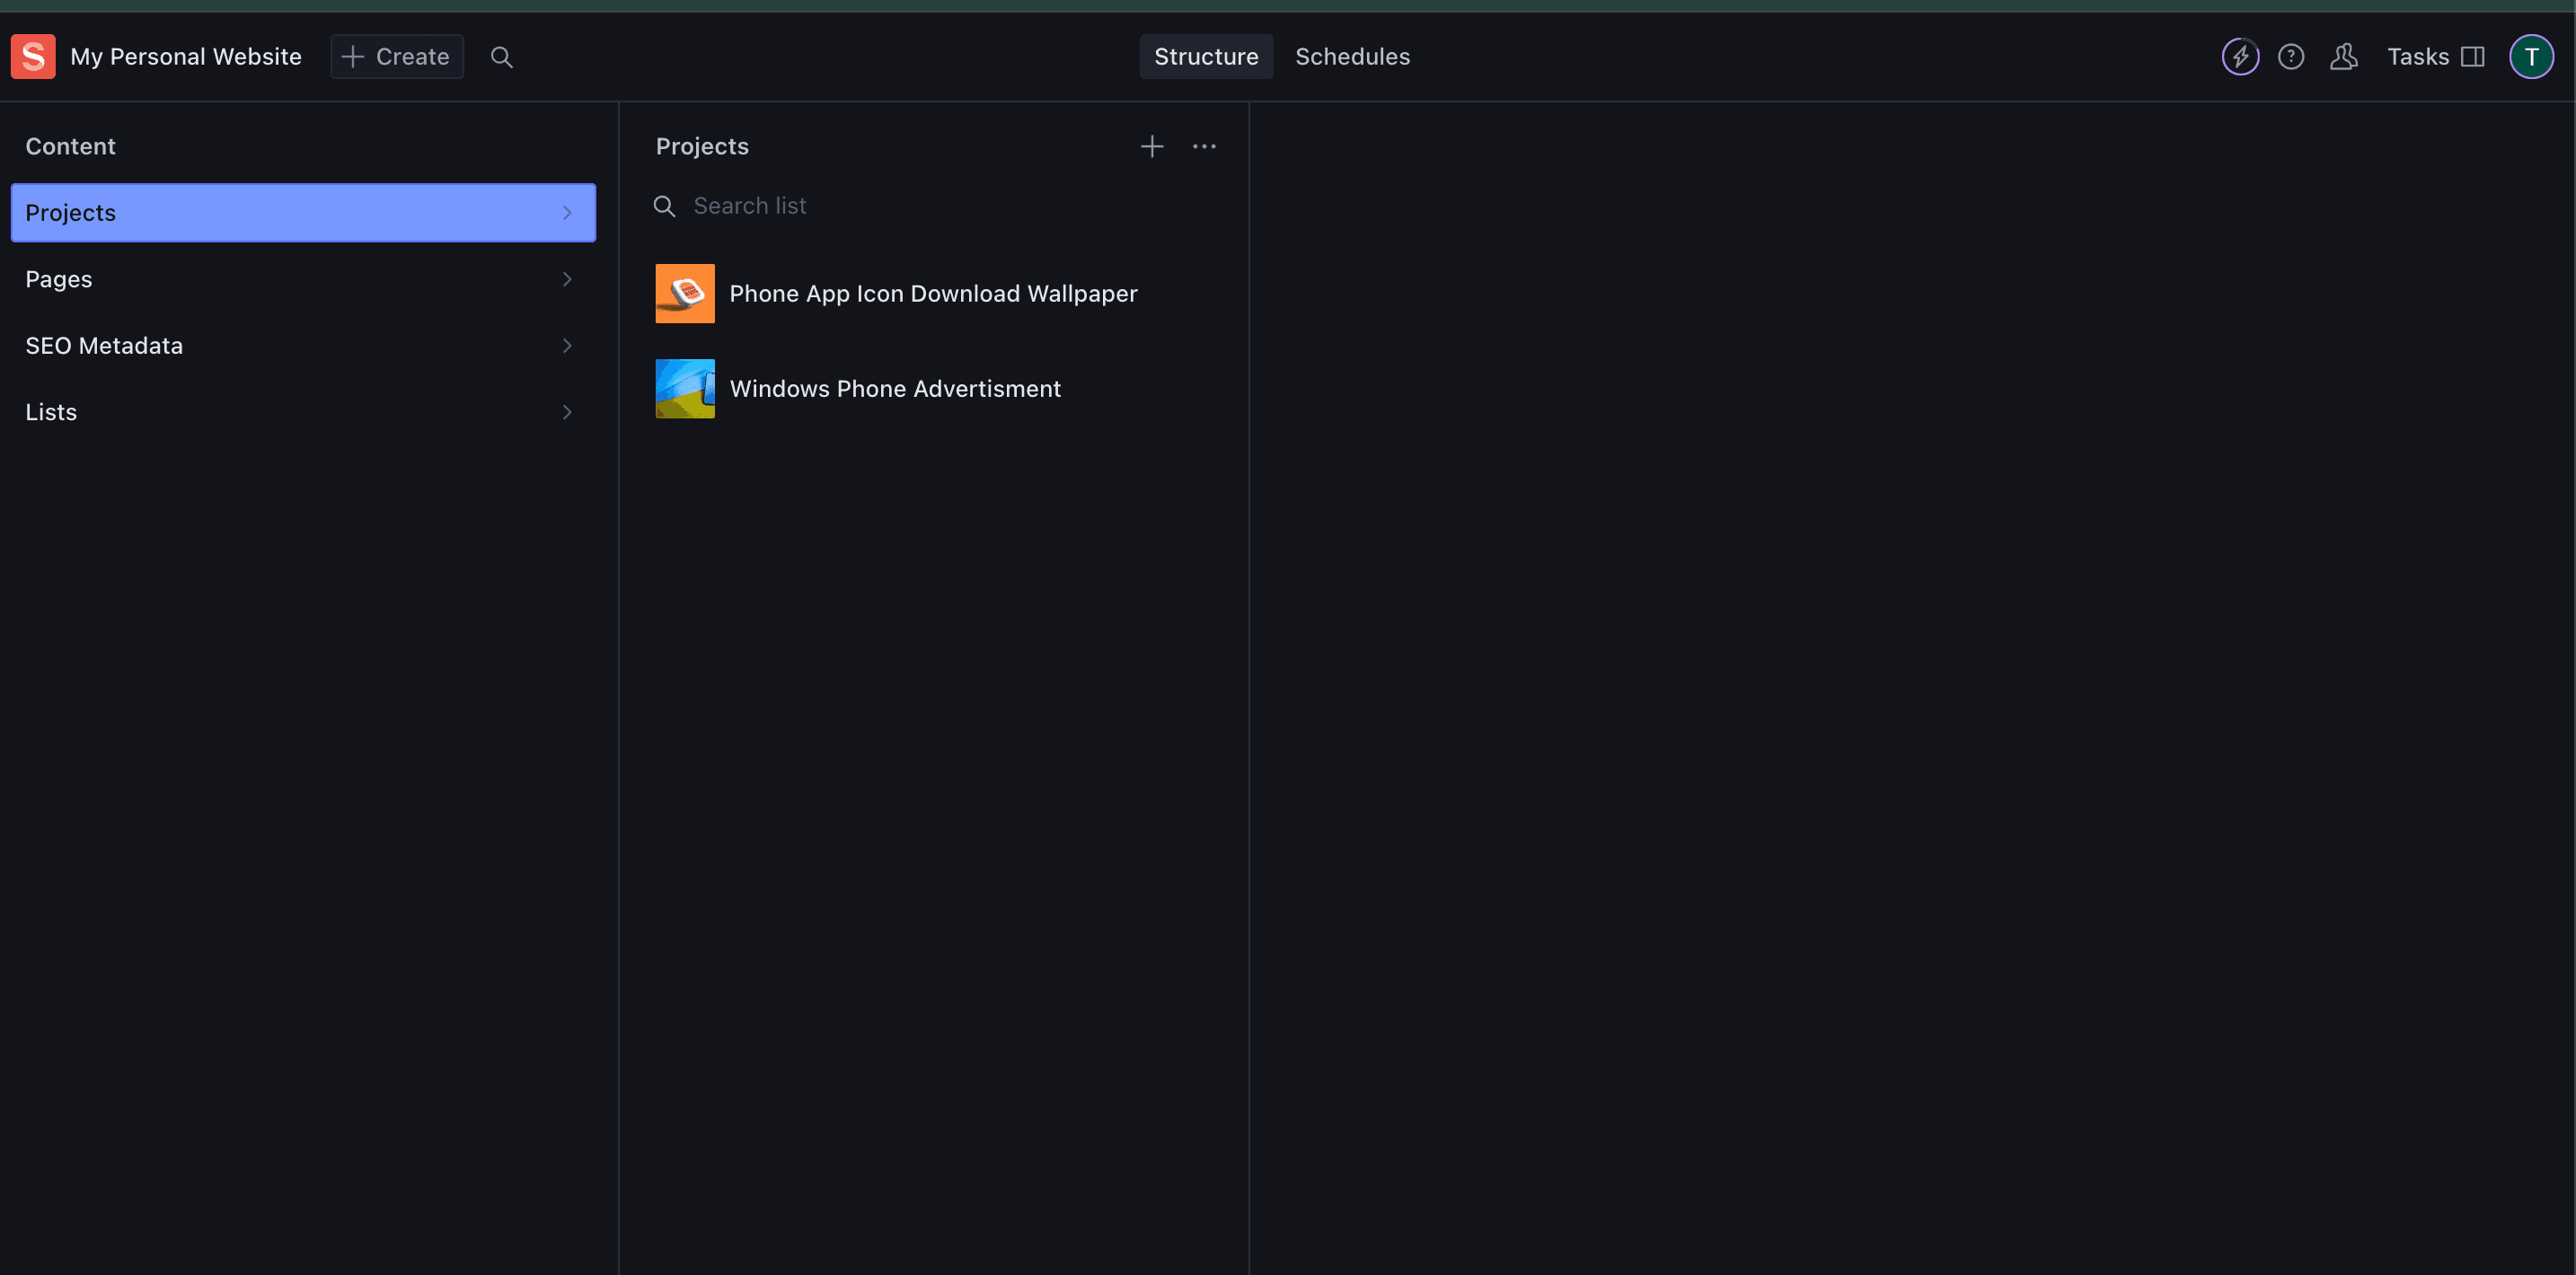The width and height of the screenshot is (2576, 1275).
Task: Select SEO Metadata in the Content list
Action: pos(303,346)
